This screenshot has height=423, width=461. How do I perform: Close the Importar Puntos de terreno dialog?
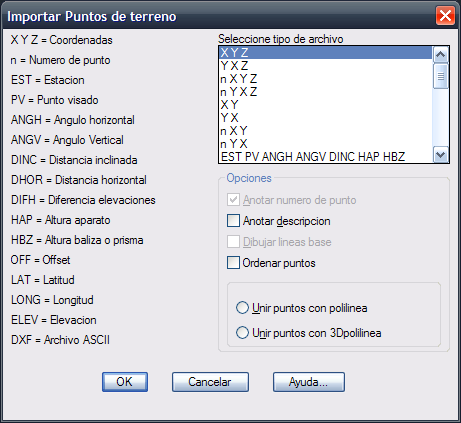[x=445, y=16]
